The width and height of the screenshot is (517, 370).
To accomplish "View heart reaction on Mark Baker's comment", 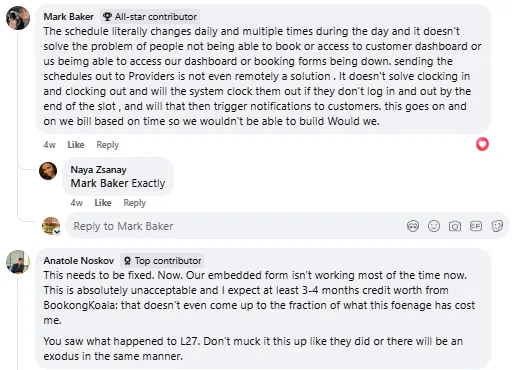I will coord(482,144).
